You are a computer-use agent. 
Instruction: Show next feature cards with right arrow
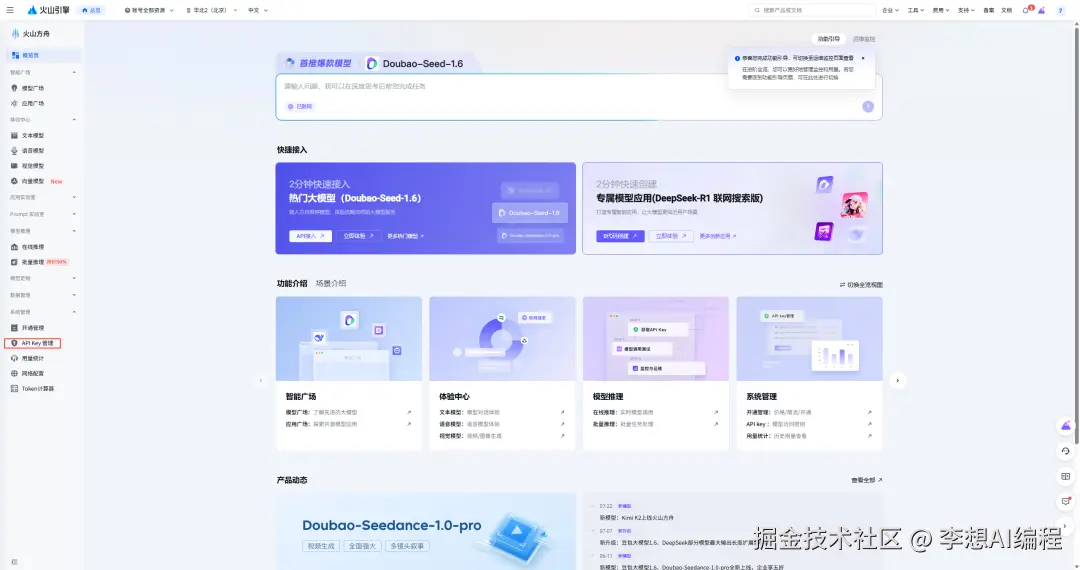coord(897,380)
